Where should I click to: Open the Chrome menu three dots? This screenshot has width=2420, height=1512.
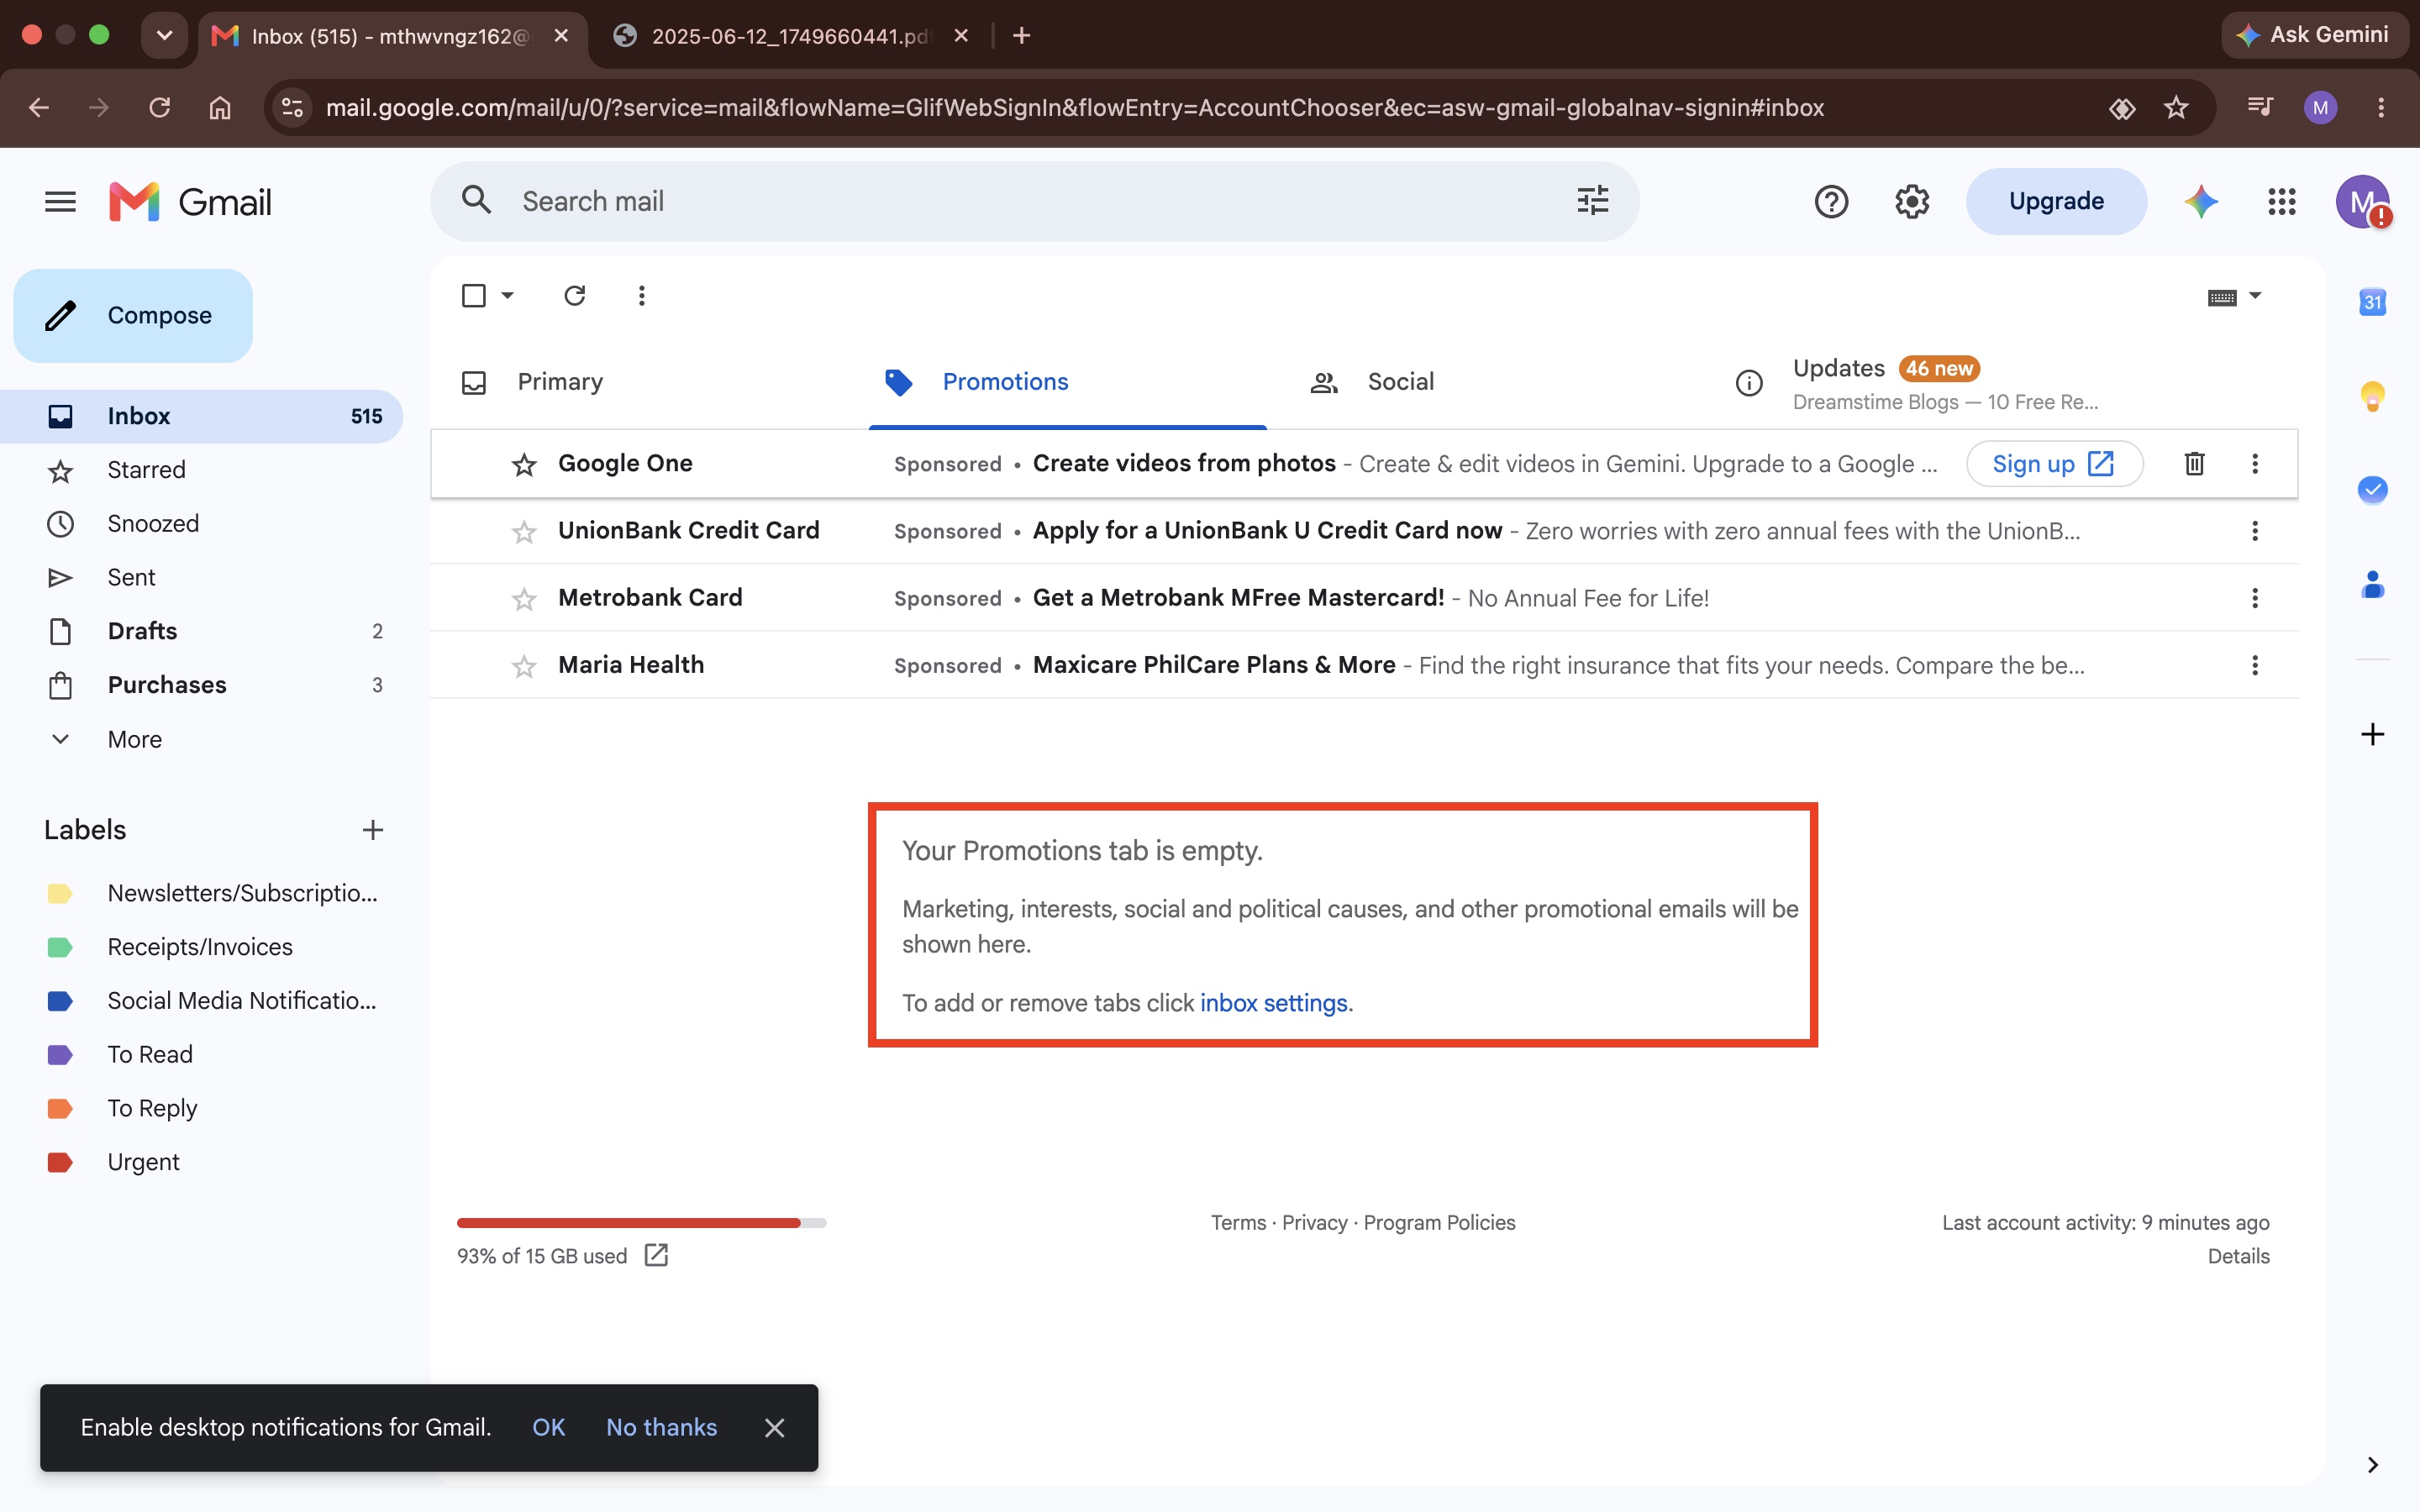point(2380,107)
